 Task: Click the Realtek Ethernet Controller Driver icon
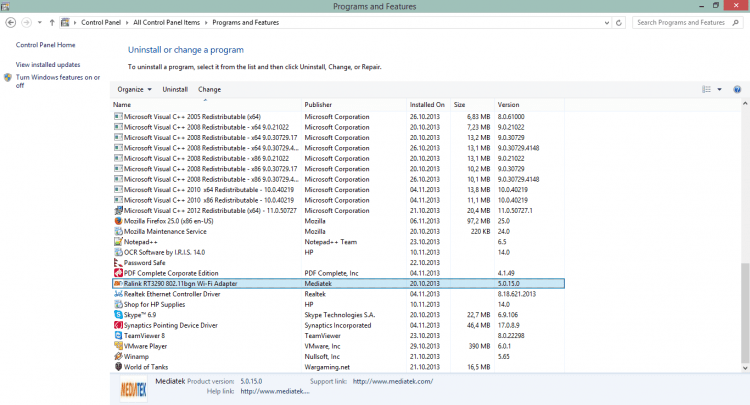pos(118,294)
